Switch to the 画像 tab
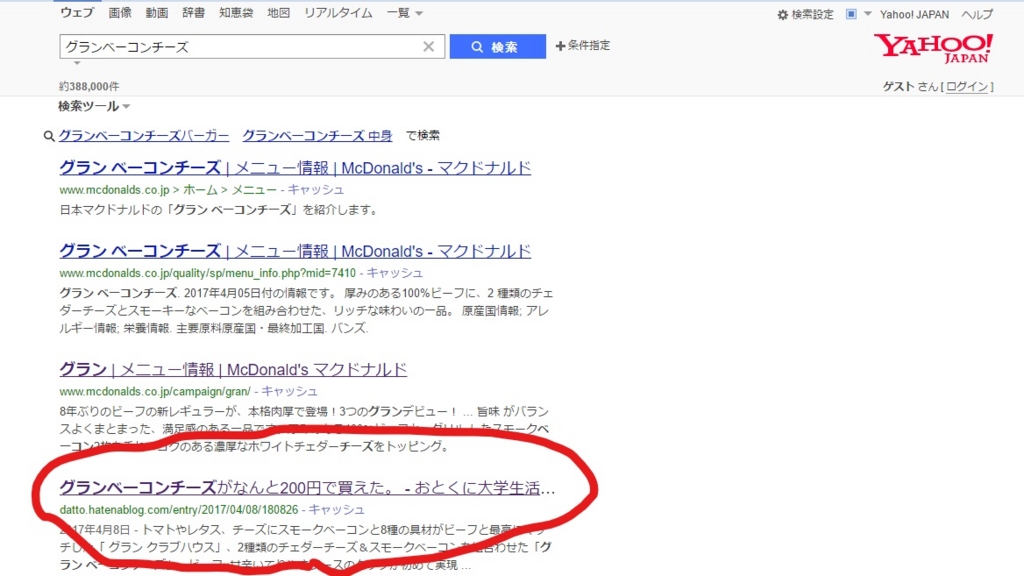This screenshot has width=1024, height=576. [x=120, y=12]
